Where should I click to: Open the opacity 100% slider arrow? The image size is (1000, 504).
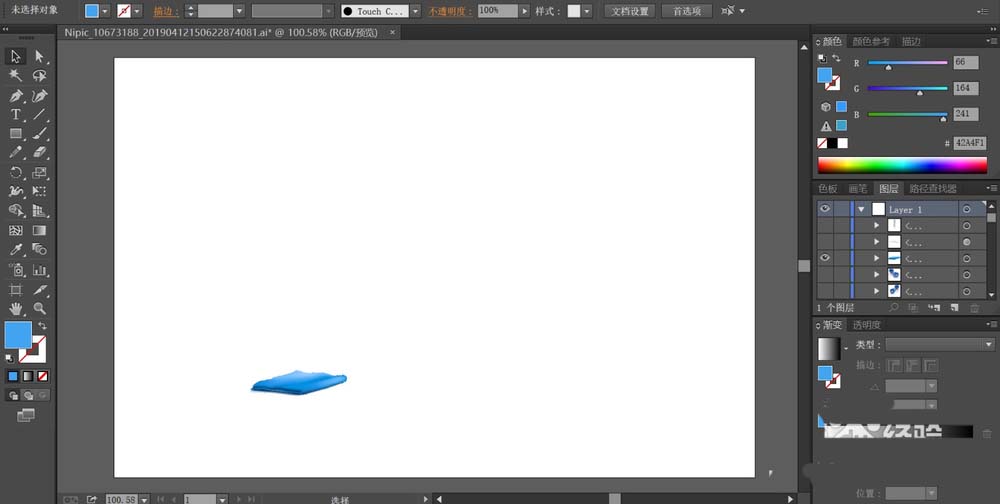[524, 11]
